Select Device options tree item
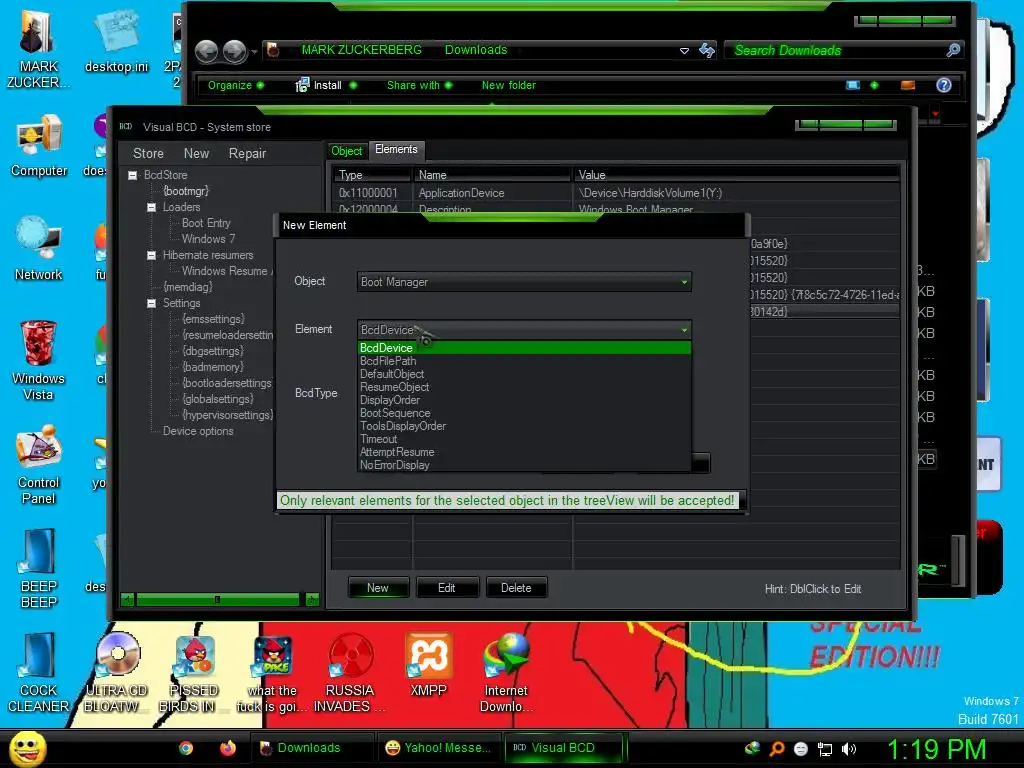 pyautogui.click(x=198, y=432)
